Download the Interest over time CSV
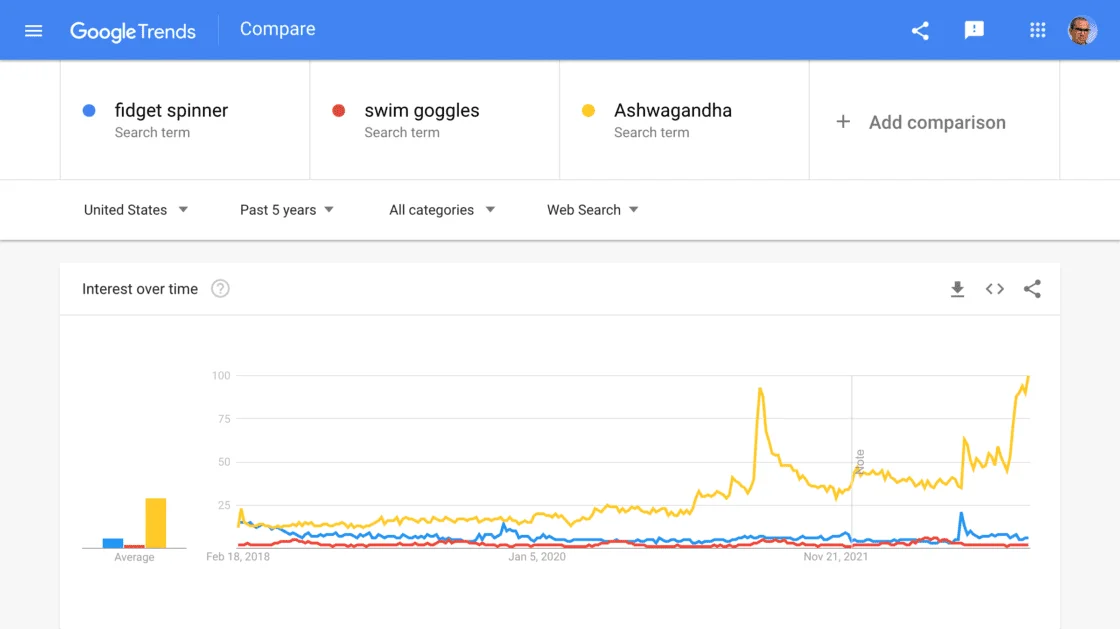This screenshot has width=1120, height=629. click(x=957, y=289)
